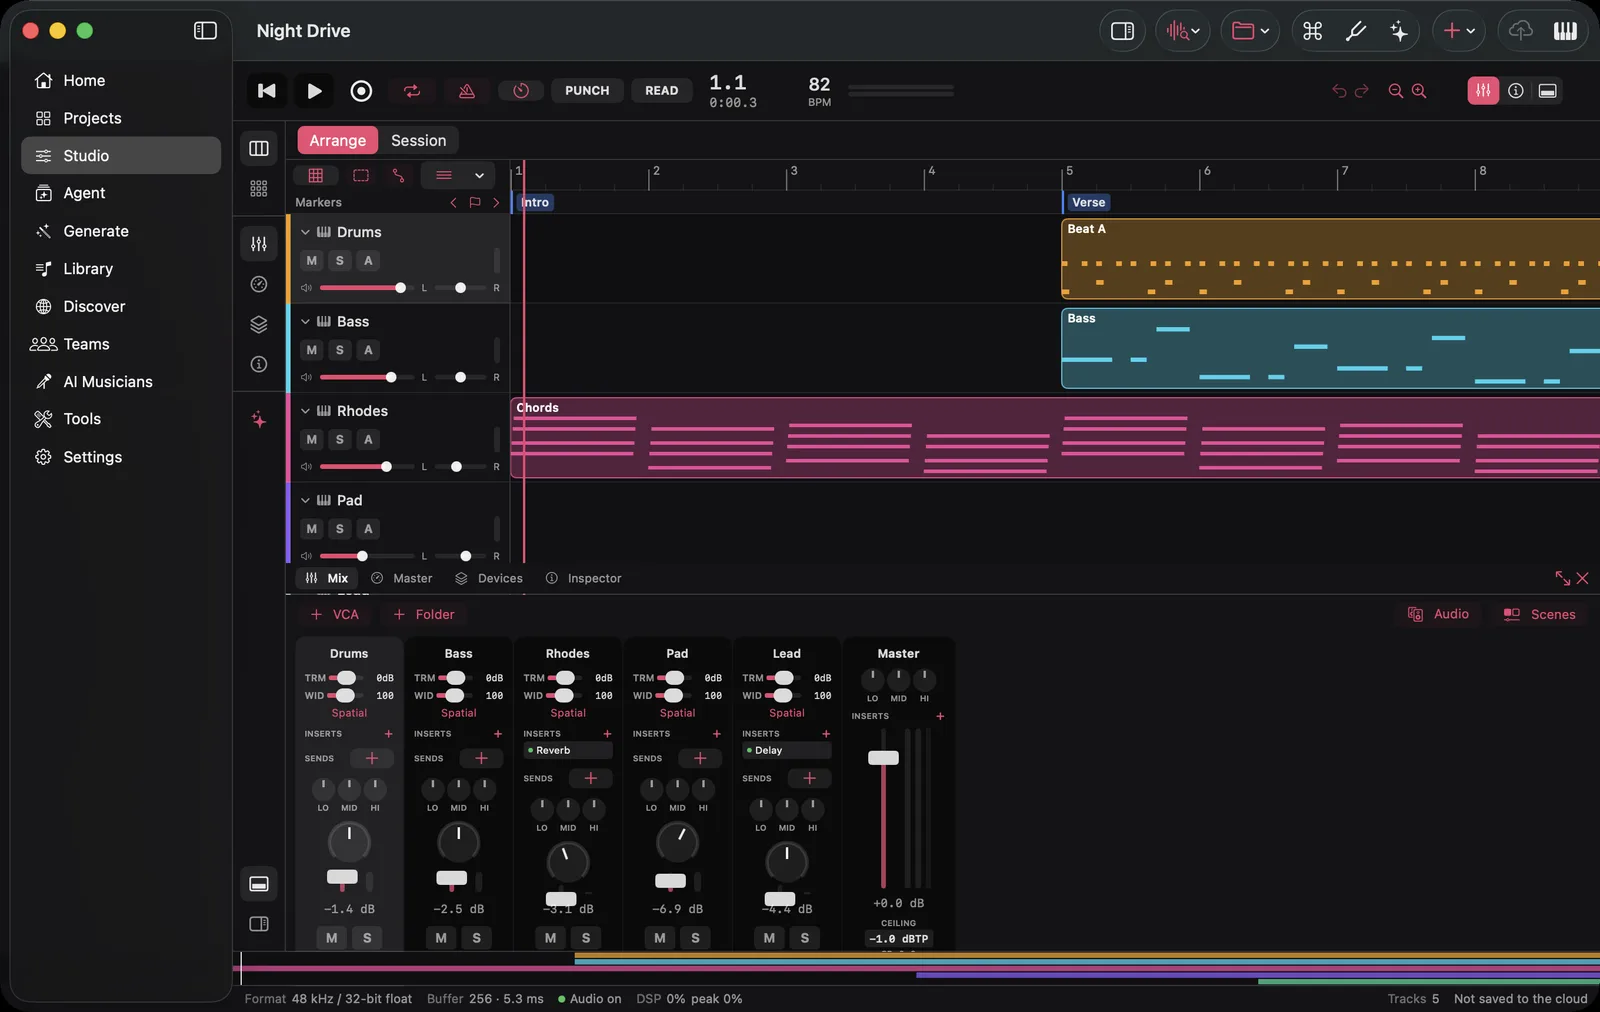
Task: Return to start with the rewind button
Action: [x=267, y=91]
